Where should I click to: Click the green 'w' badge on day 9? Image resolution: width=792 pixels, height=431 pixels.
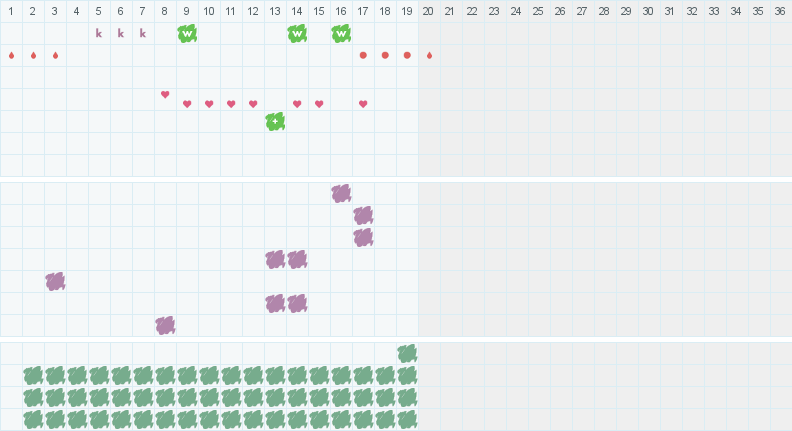pos(187,33)
